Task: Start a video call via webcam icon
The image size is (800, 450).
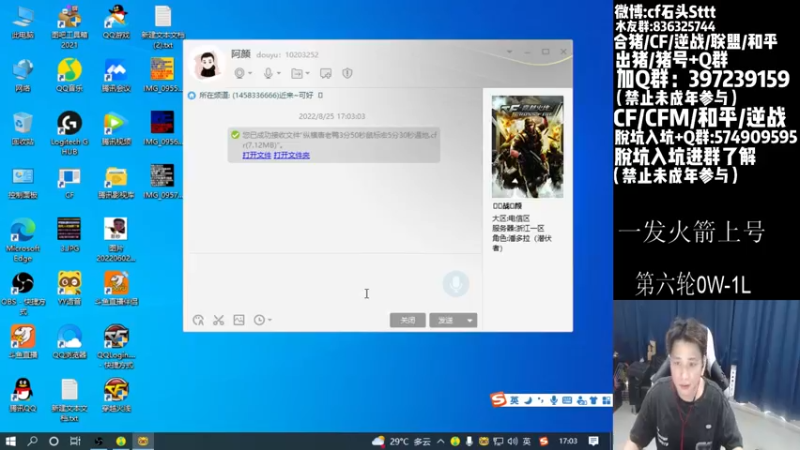Action: [239, 73]
